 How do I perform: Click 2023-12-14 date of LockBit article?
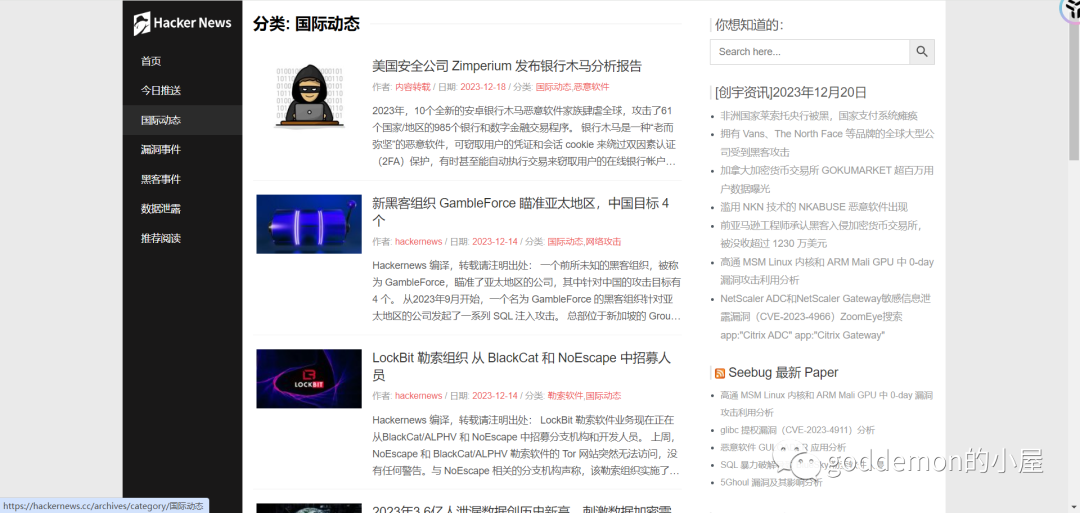pos(495,396)
